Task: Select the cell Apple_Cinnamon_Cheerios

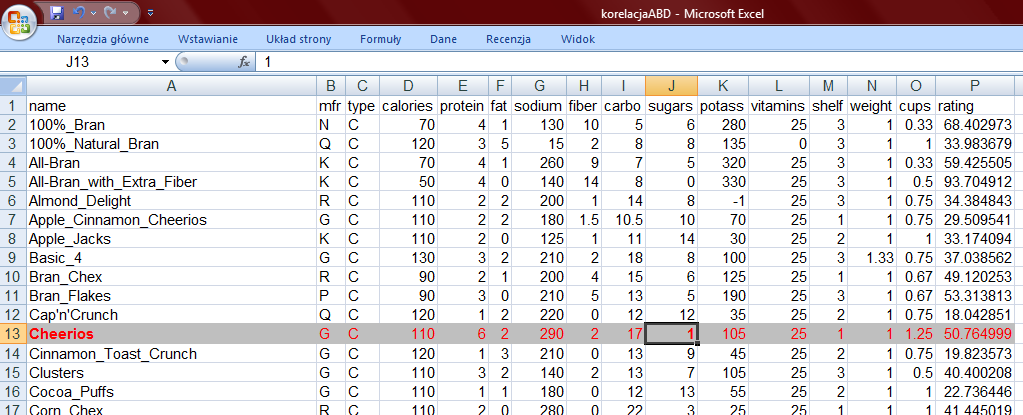Action: (x=172, y=220)
